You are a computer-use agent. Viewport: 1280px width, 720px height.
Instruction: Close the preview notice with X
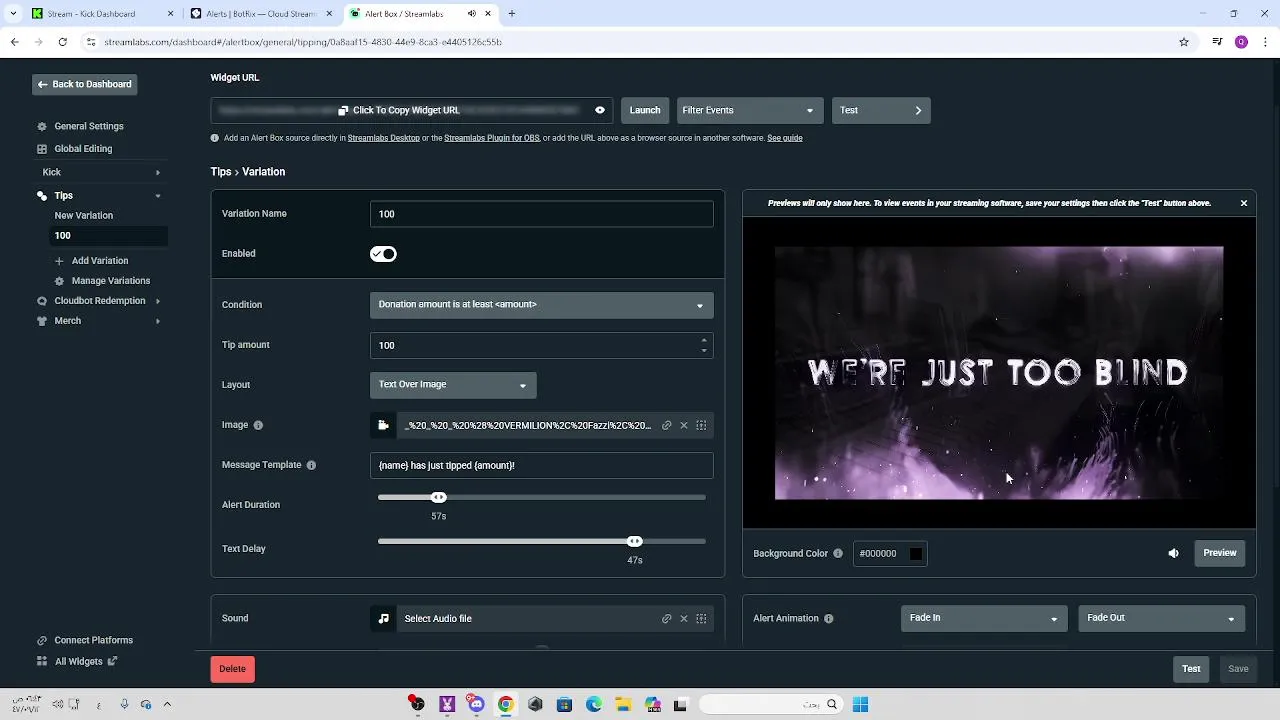1244,203
